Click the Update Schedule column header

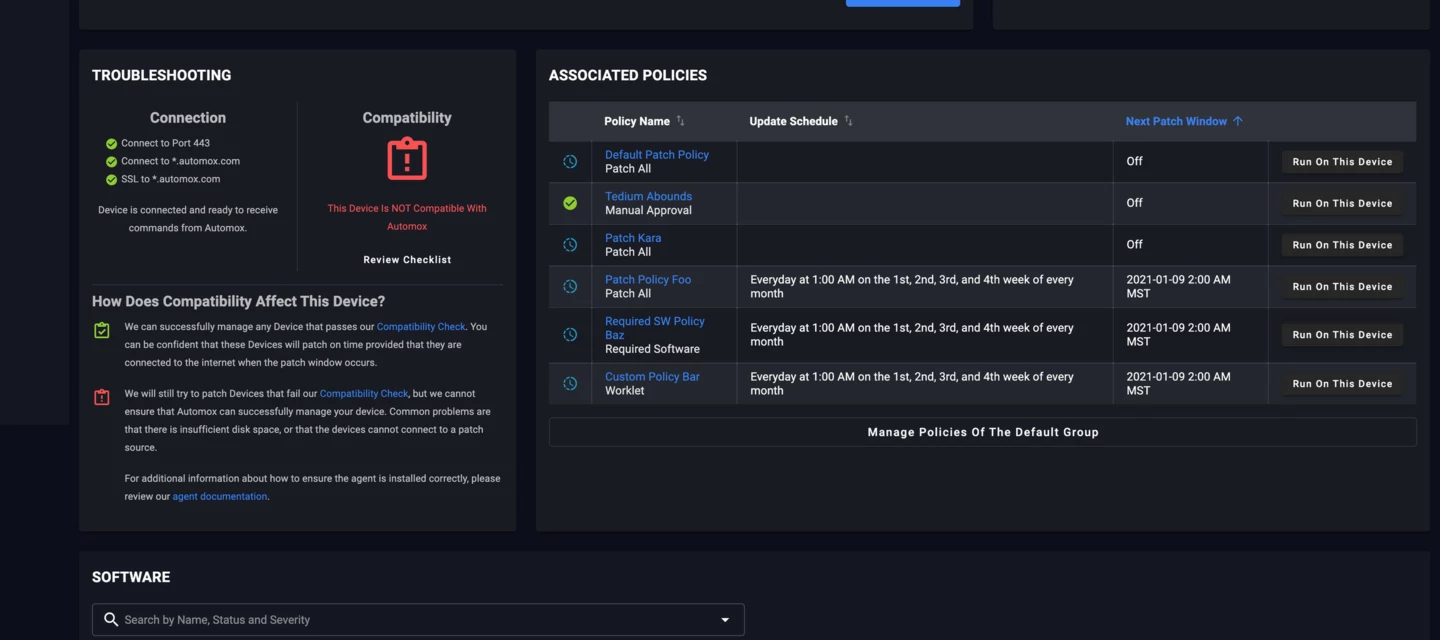(x=794, y=121)
